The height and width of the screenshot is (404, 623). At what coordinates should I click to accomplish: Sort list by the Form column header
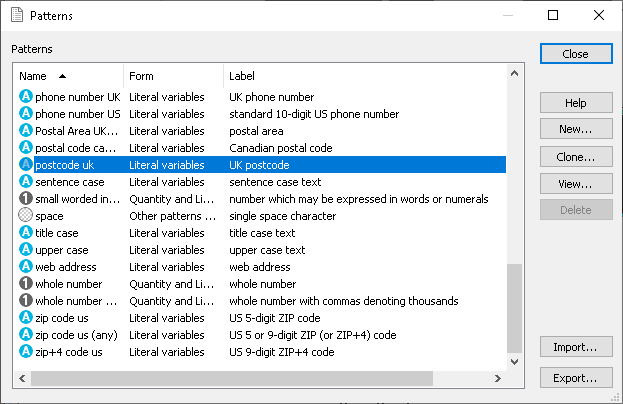tap(172, 76)
